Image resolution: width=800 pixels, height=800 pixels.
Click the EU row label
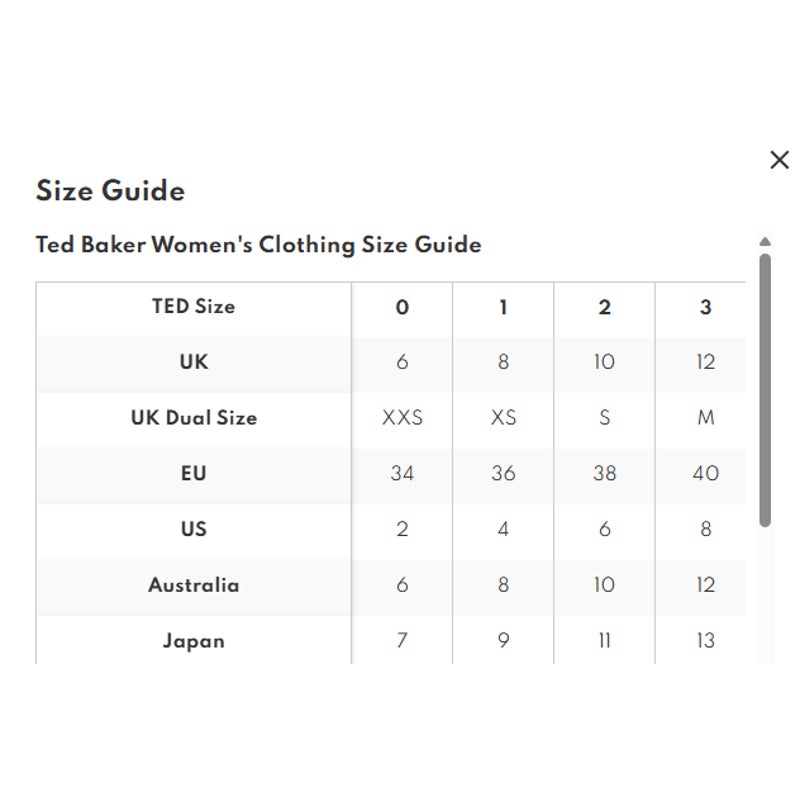coord(194,473)
